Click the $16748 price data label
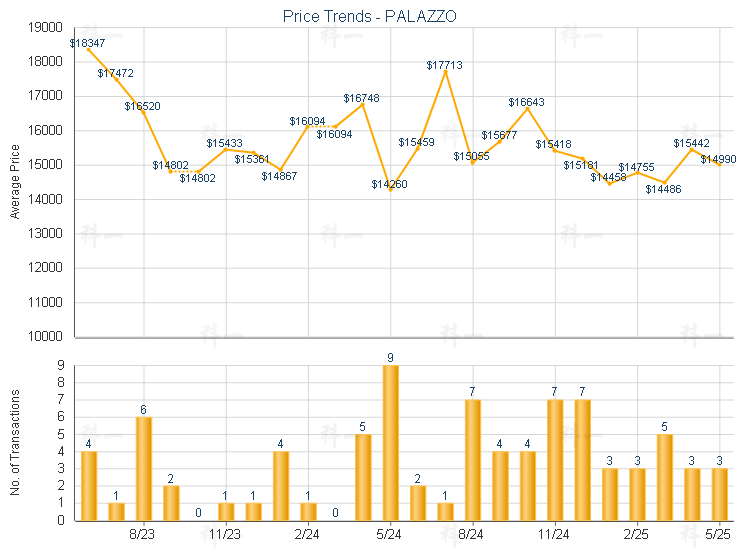Viewport: 740px width, 550px height. pyautogui.click(x=361, y=98)
